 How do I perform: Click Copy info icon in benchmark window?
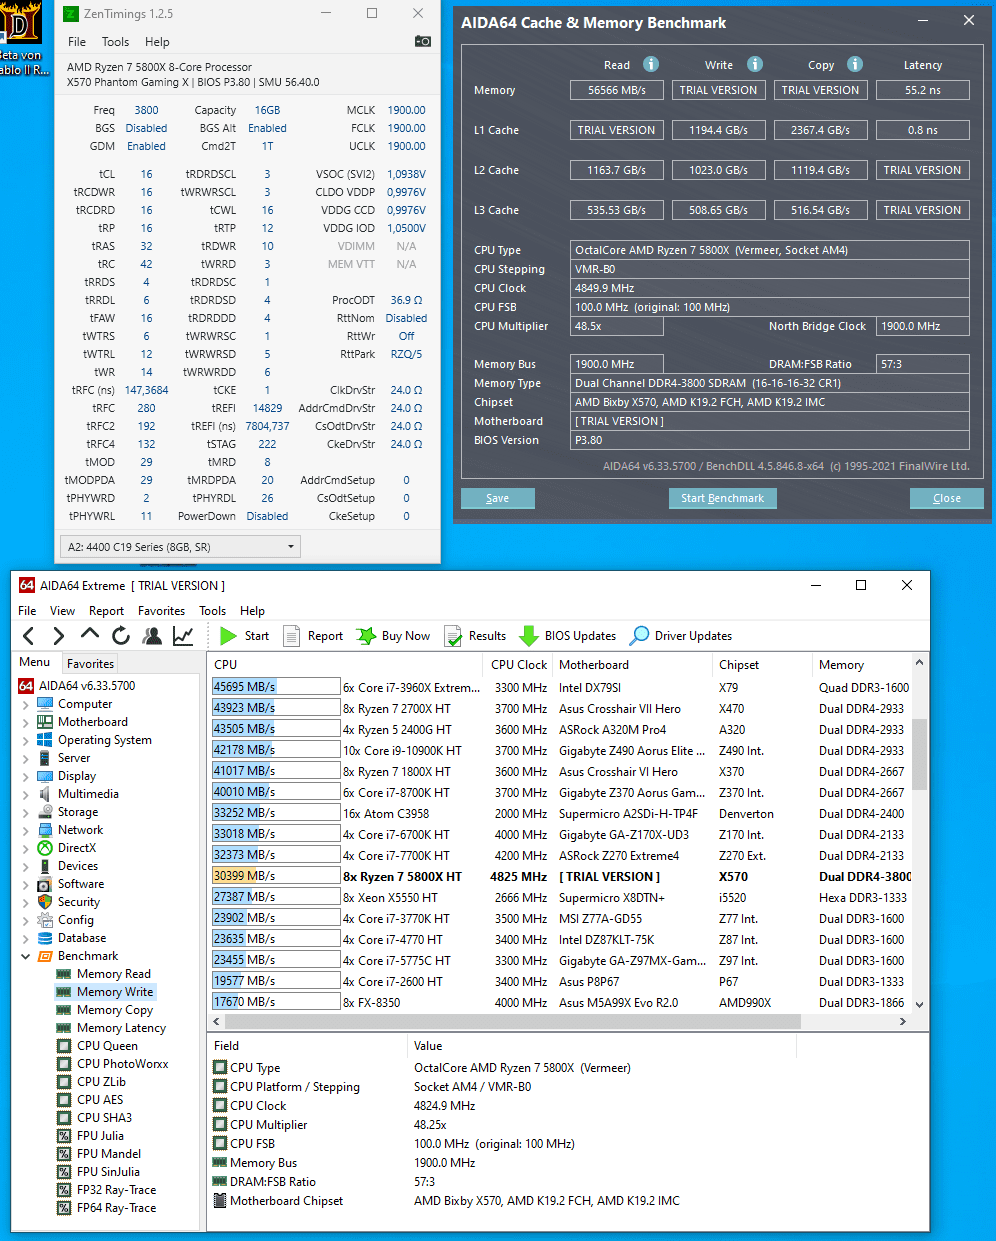(x=855, y=64)
